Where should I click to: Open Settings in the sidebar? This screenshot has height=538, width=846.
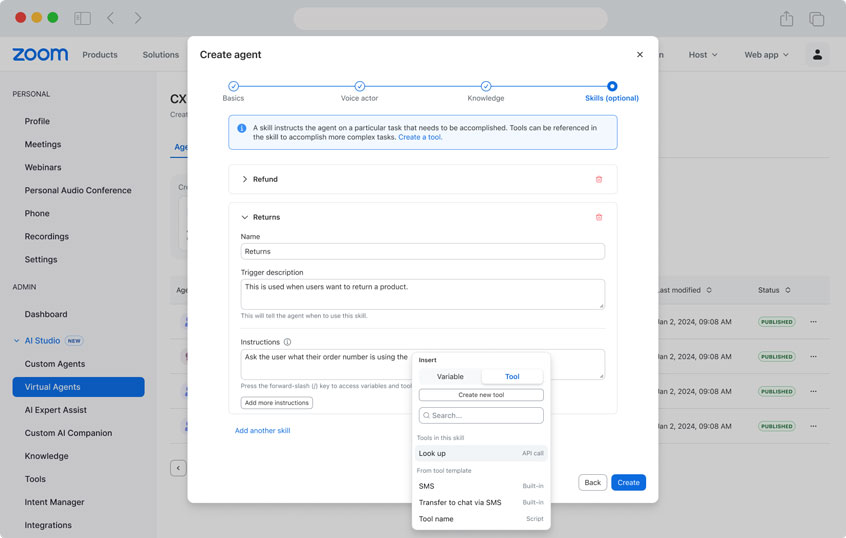(40, 260)
